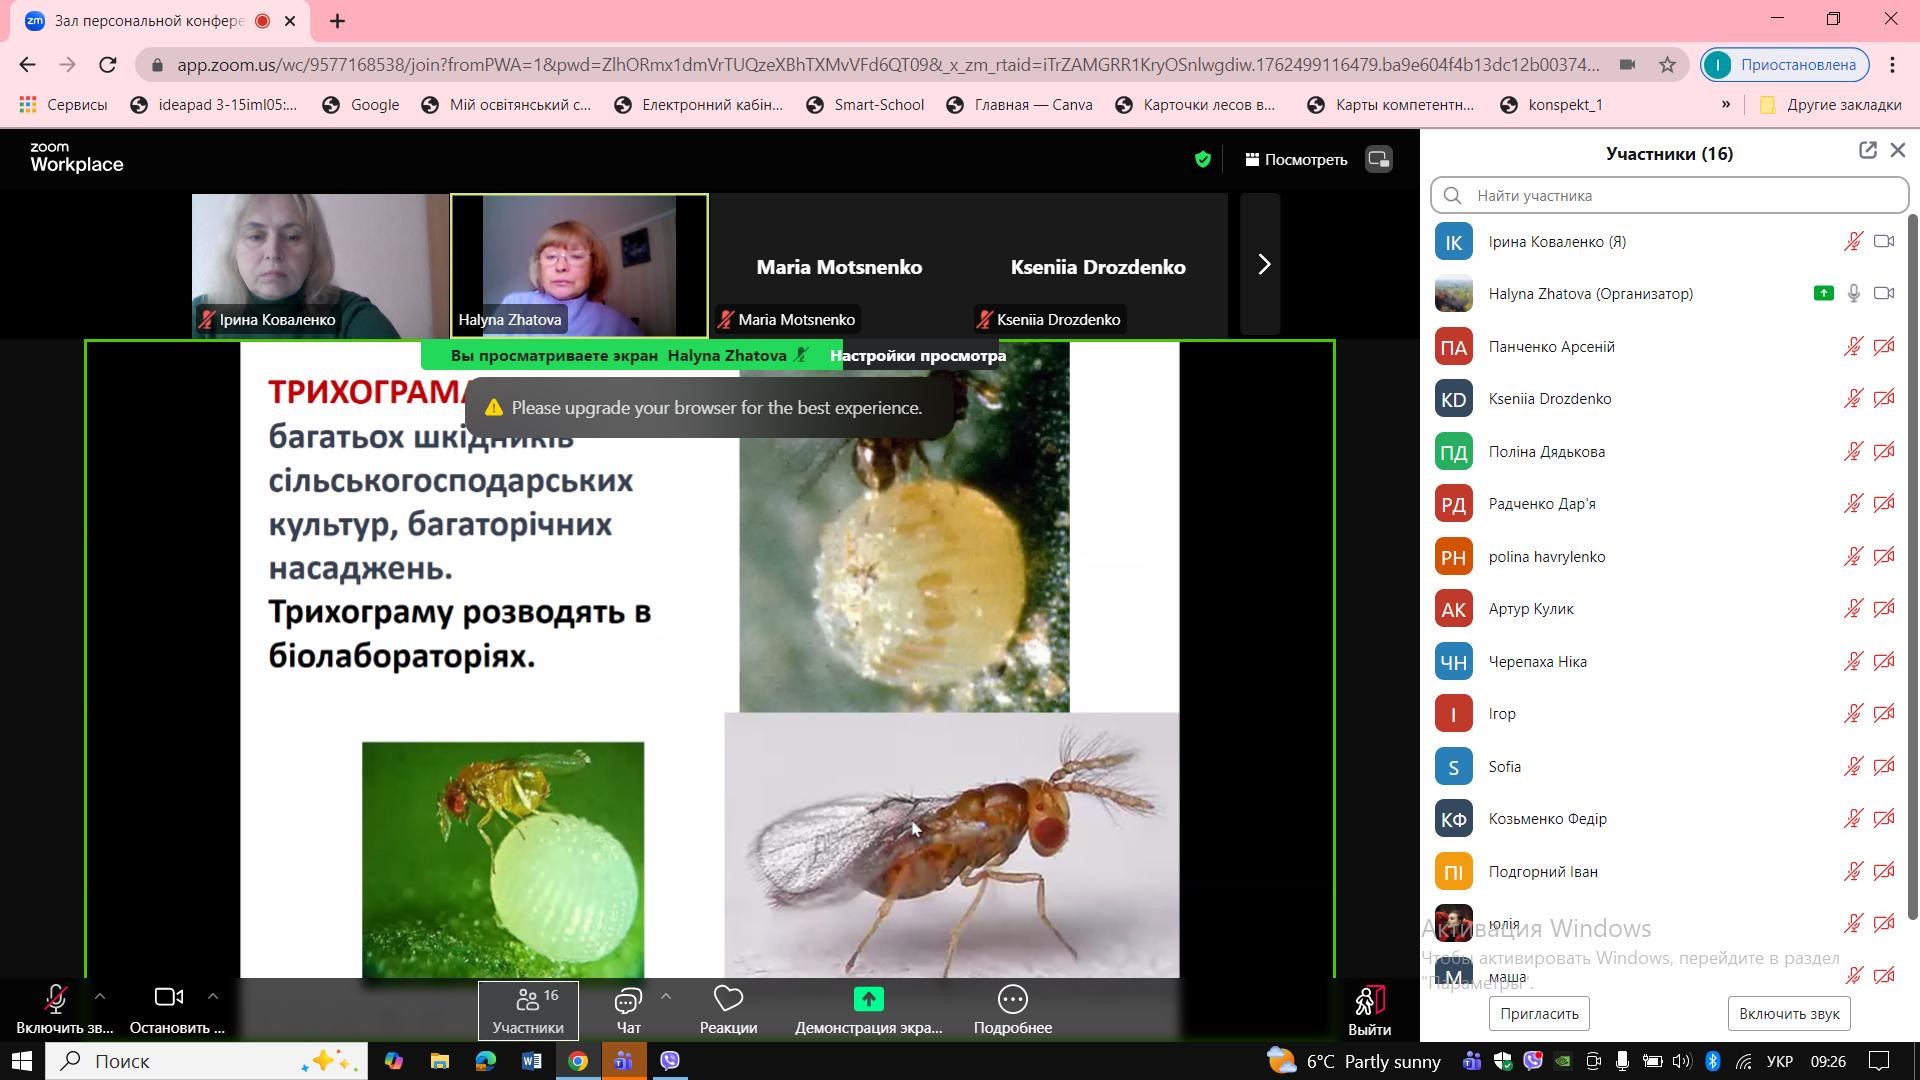Screen dimensions: 1920x1080
Task: Stop video with the camera button
Action: tap(168, 998)
